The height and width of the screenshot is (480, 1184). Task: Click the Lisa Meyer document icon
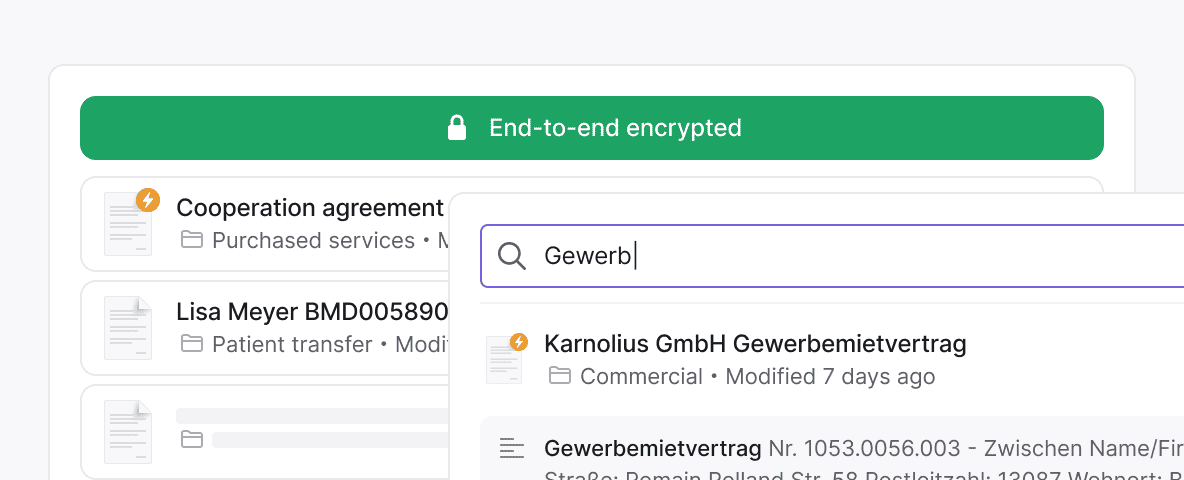tap(128, 328)
